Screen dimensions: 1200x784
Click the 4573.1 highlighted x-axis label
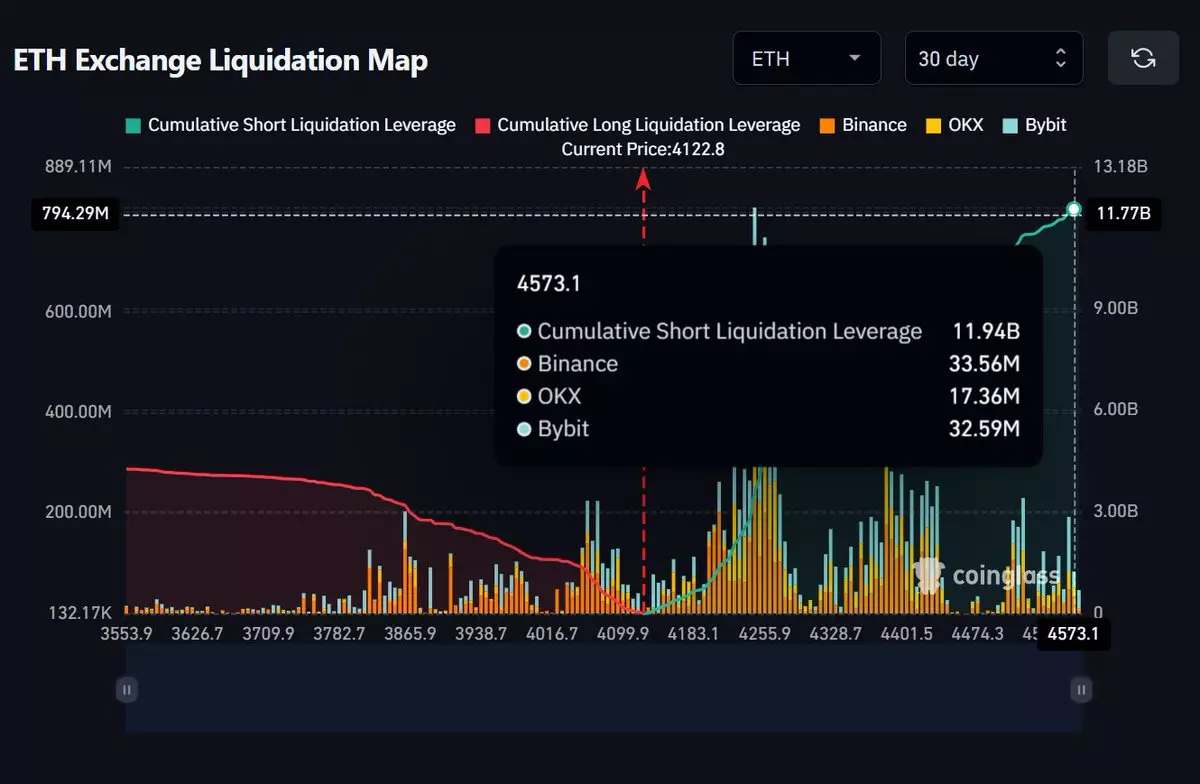click(1073, 634)
